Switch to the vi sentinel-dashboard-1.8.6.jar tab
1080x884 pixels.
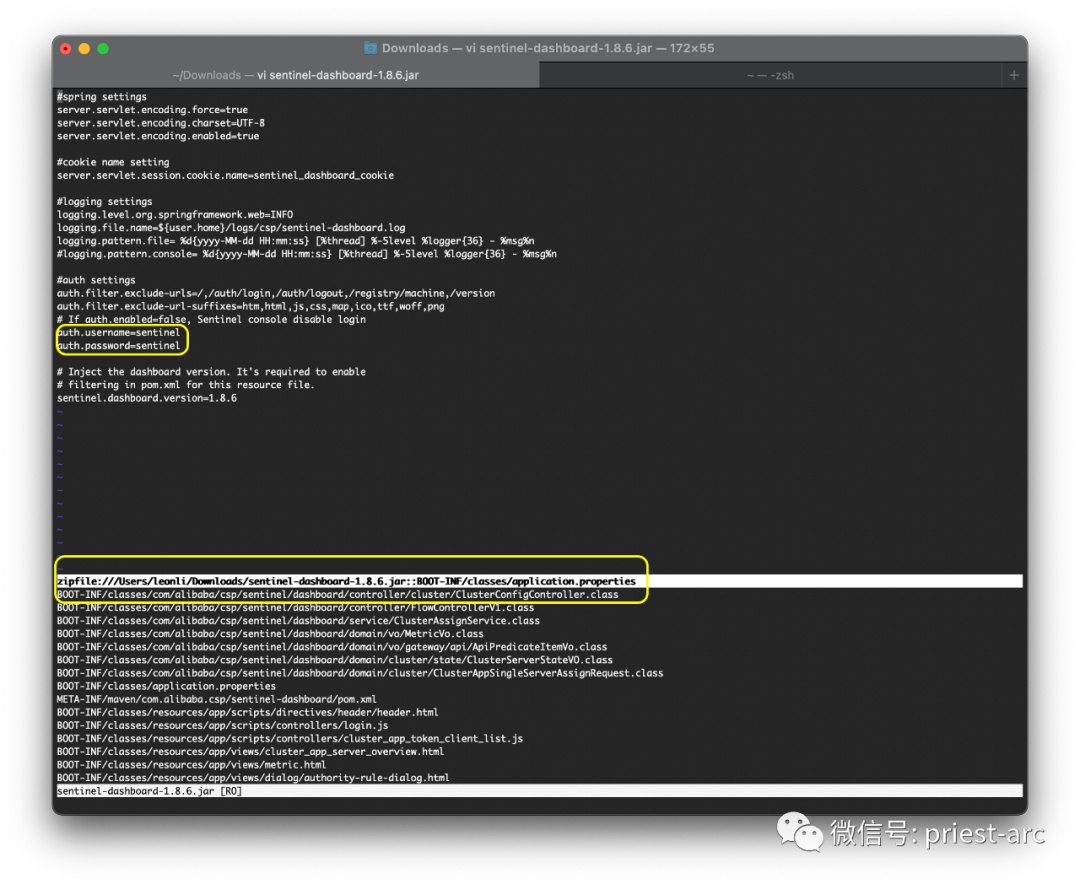[297, 74]
